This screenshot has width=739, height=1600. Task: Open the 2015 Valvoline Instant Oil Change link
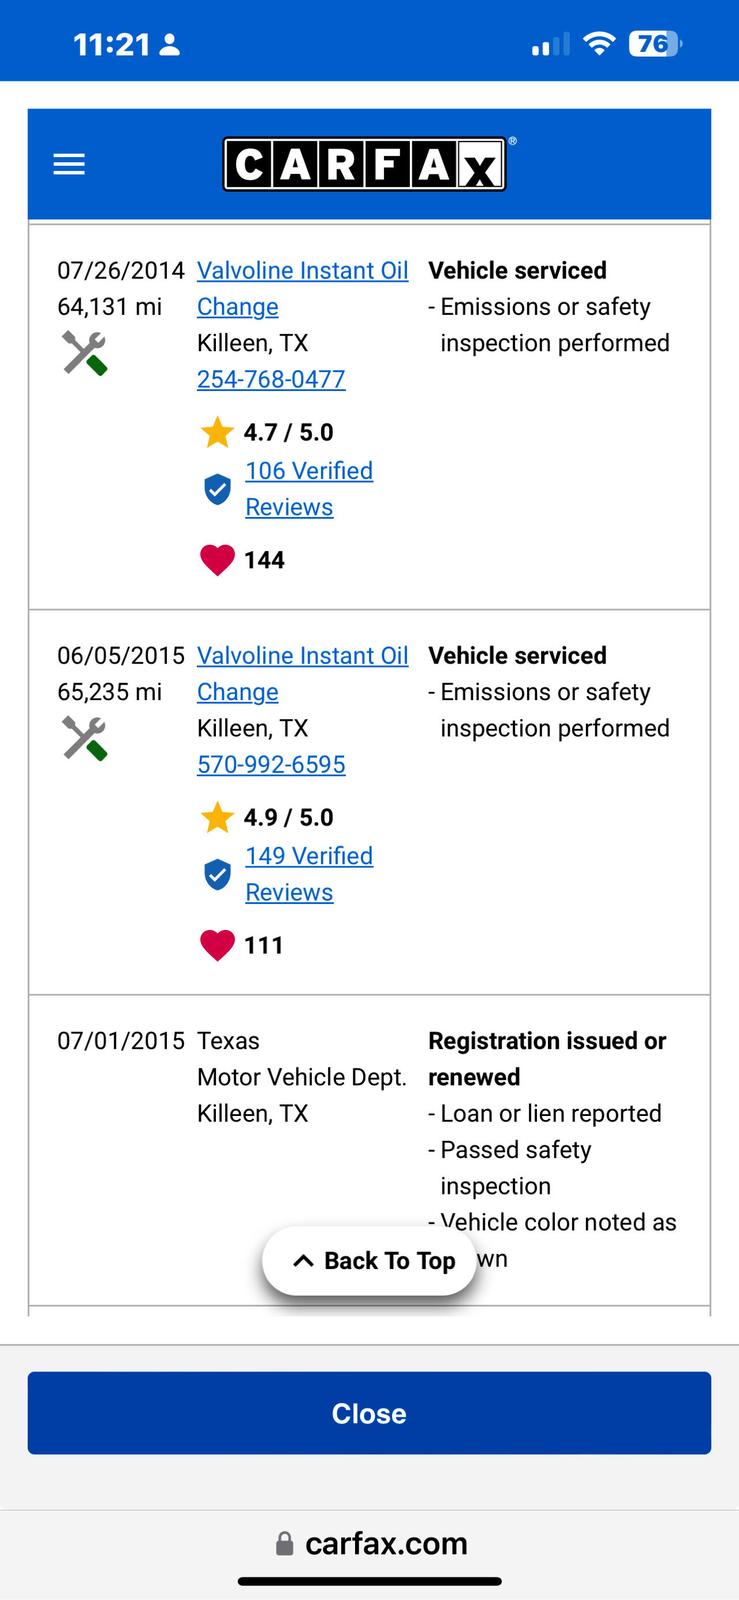coord(302,656)
